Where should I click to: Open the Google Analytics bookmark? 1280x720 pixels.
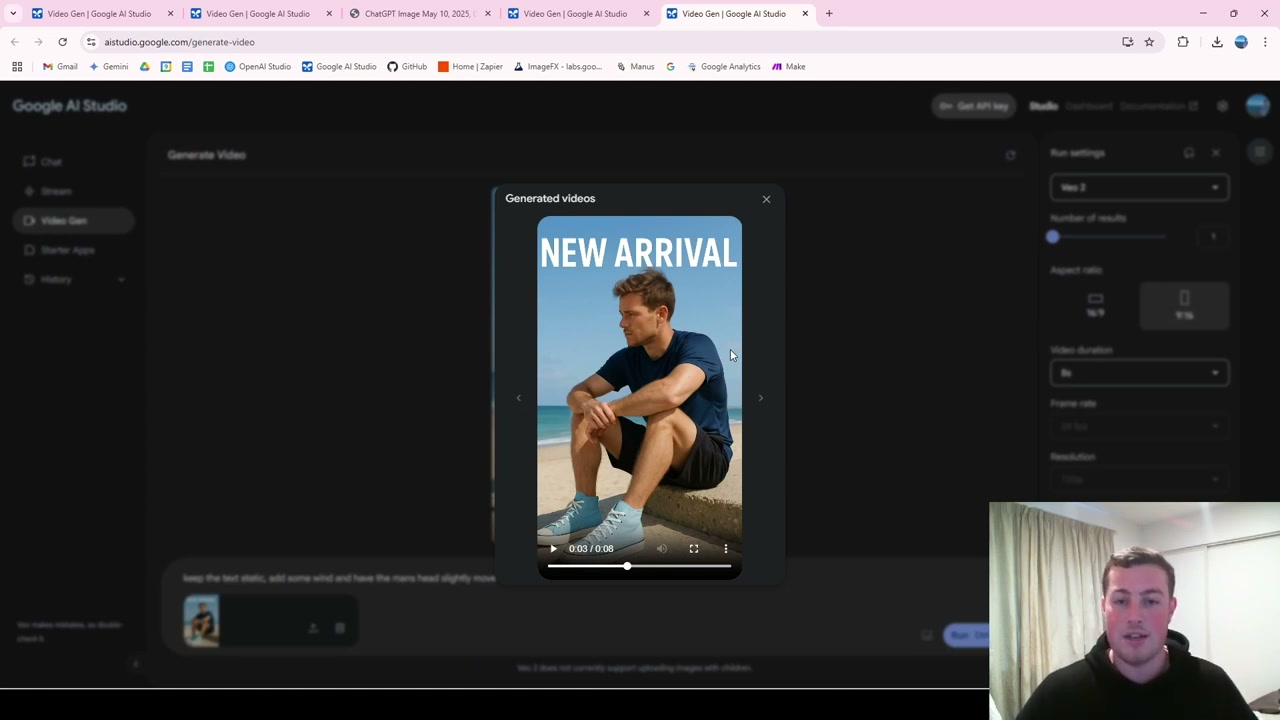coord(724,67)
